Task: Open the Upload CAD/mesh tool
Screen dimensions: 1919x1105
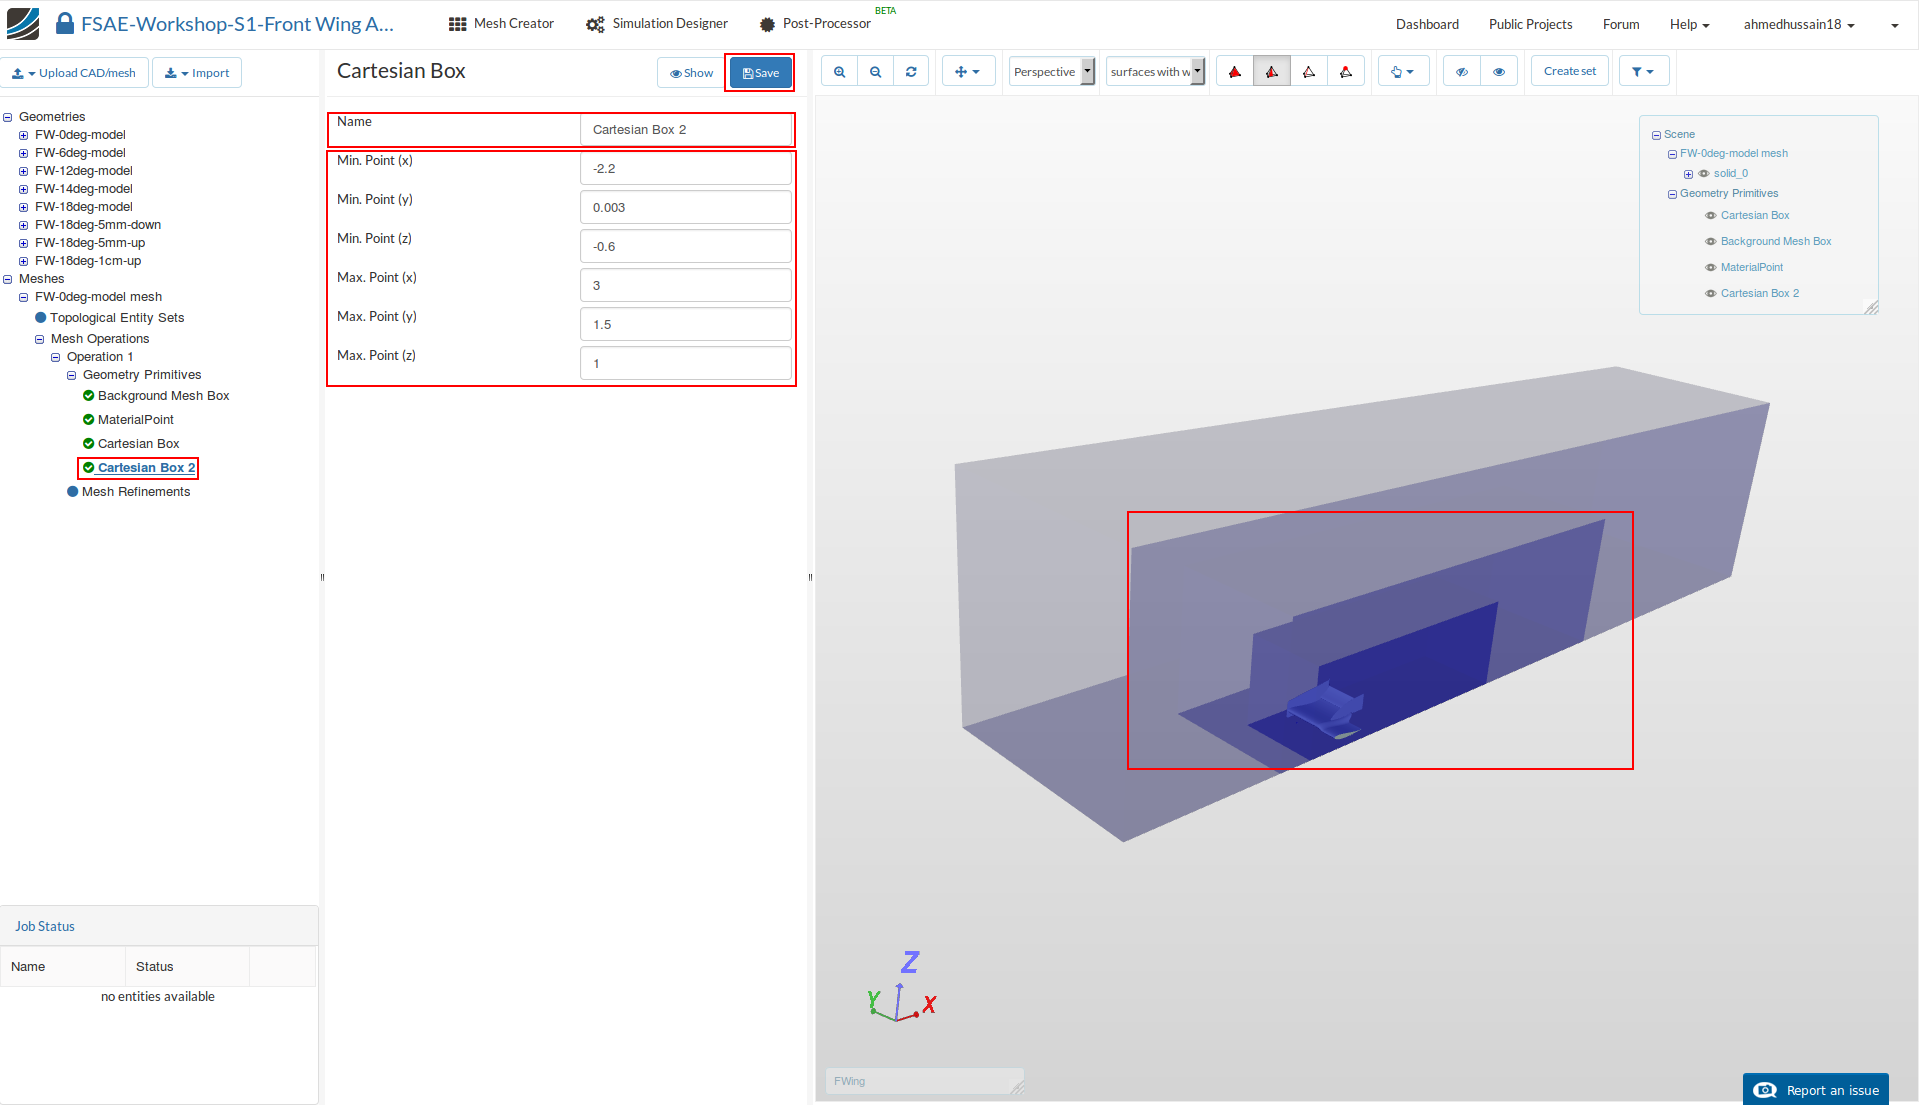Action: [x=75, y=72]
